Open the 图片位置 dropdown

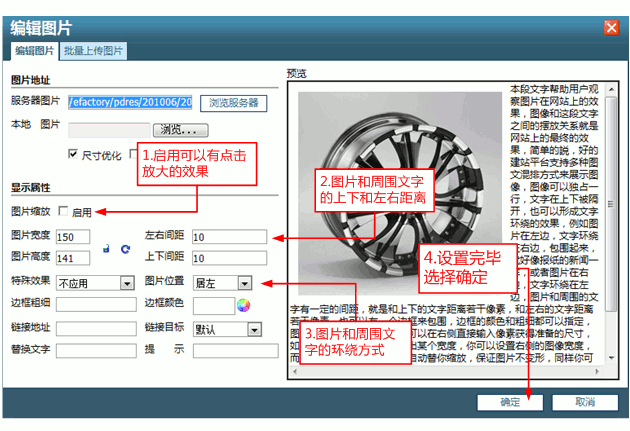245,283
